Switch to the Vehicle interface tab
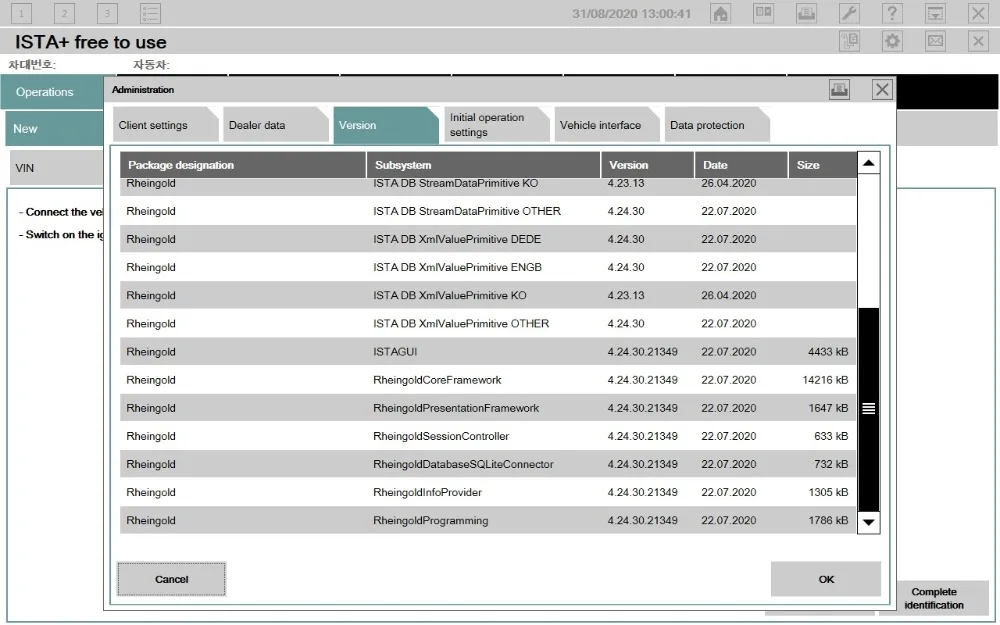Screen dimensions: 1000x625 tap(607, 125)
